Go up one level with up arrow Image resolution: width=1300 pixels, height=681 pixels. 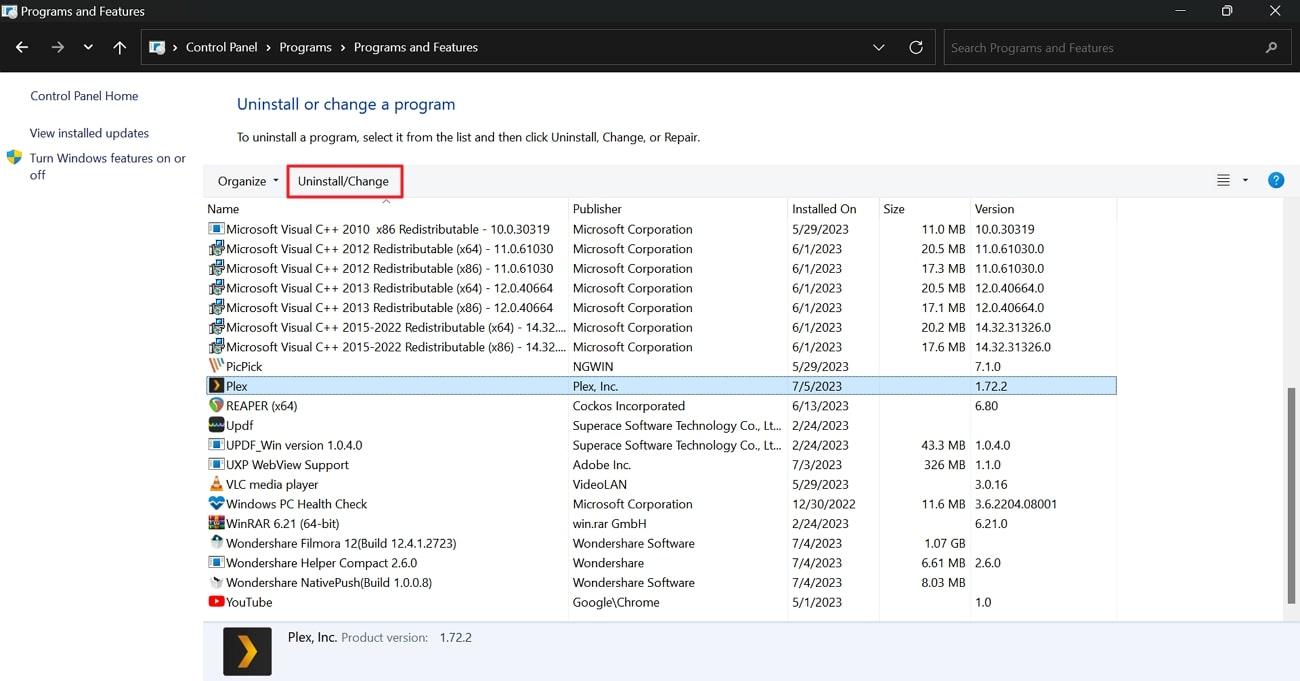click(120, 48)
